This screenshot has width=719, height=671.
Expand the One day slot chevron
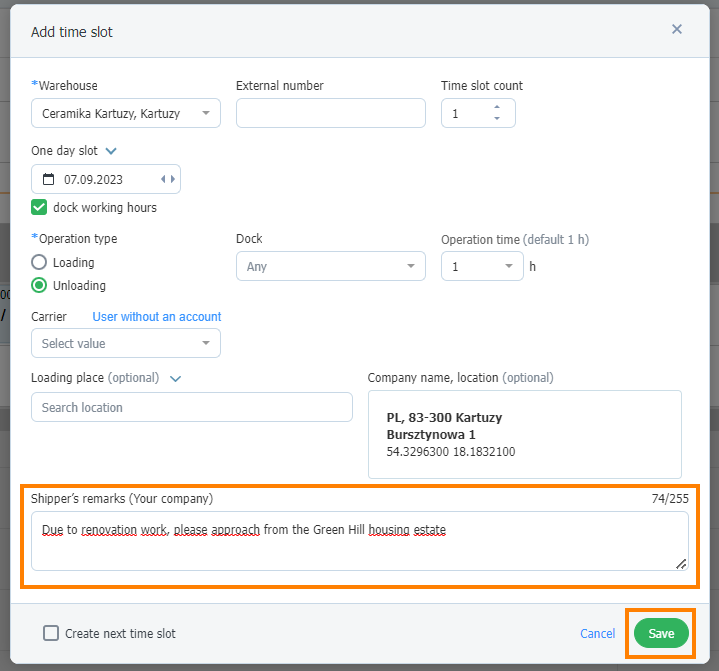tap(111, 151)
